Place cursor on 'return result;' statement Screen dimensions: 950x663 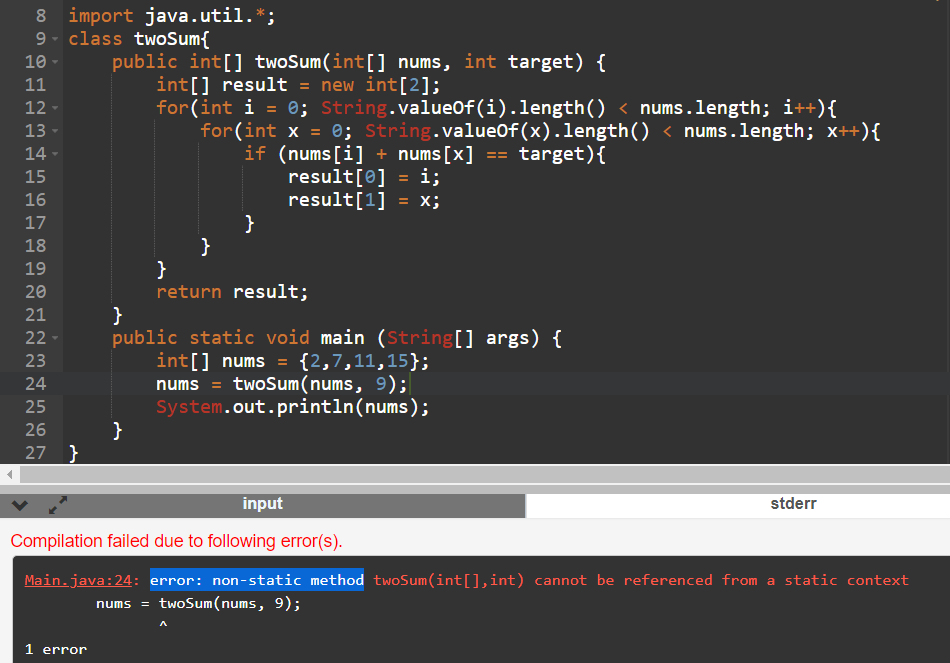pos(232,292)
